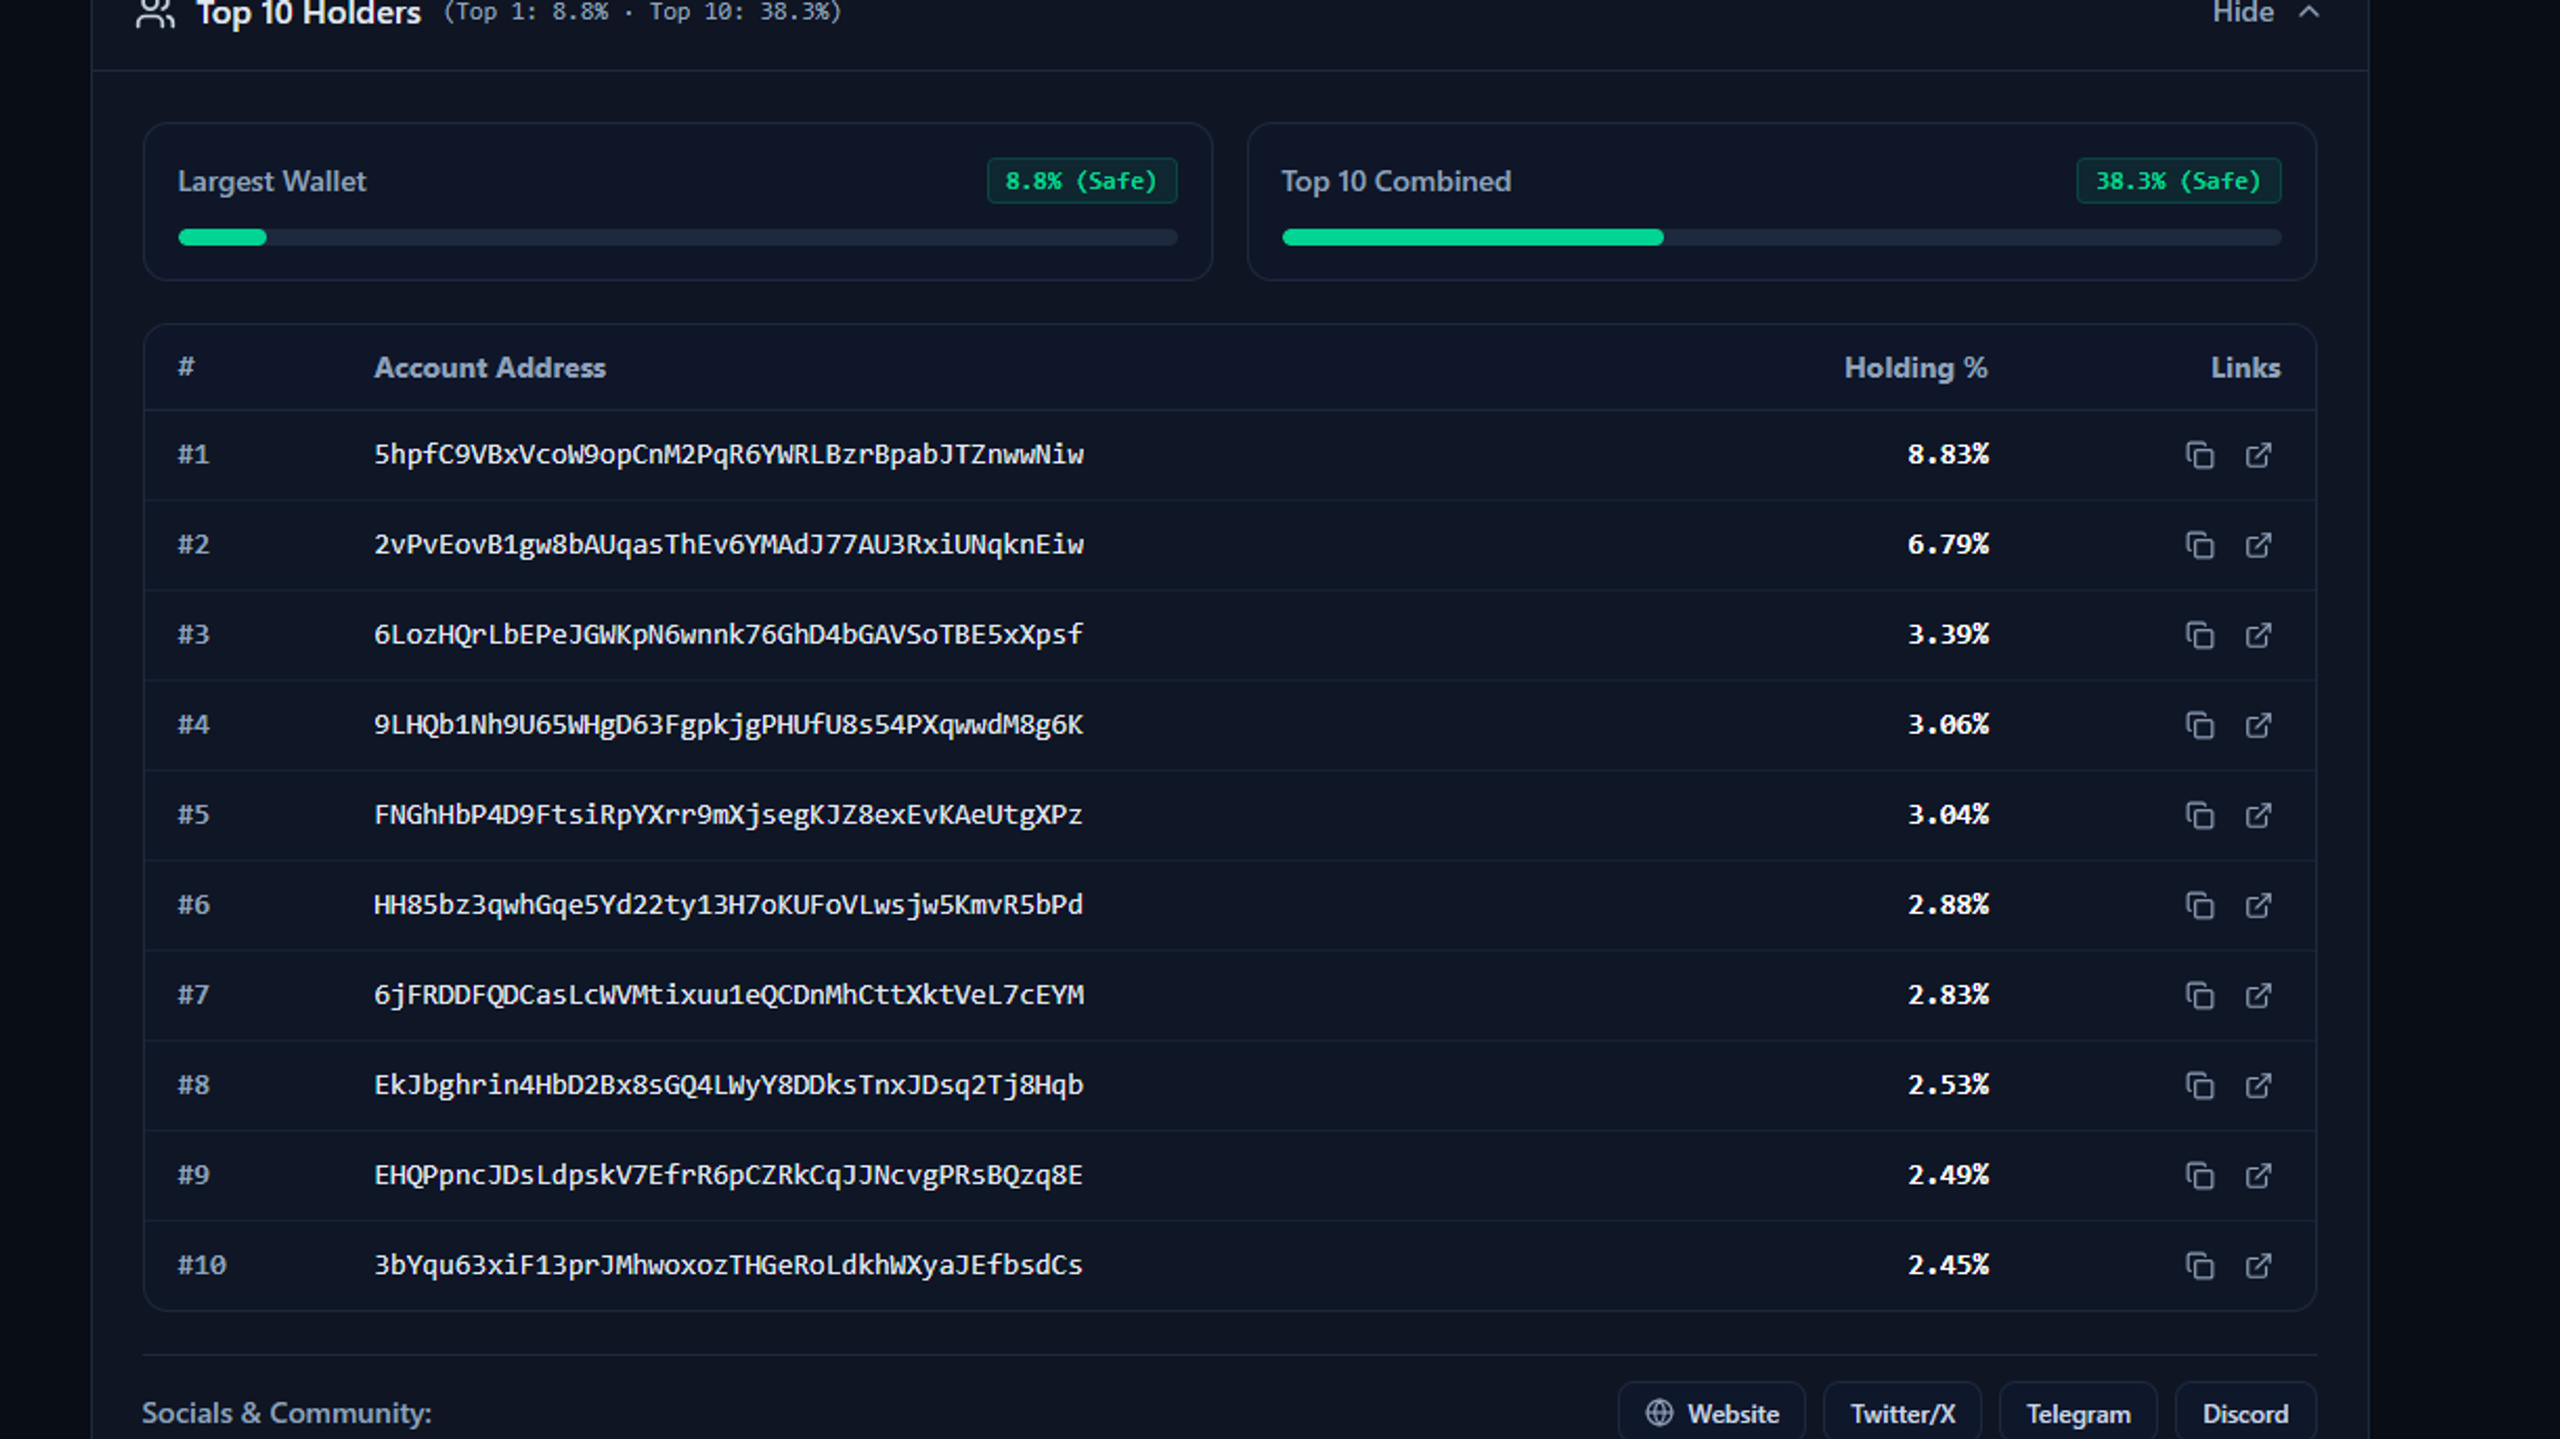The image size is (2560, 1439).
Task: Open the Telegram link
Action: [2078, 1413]
